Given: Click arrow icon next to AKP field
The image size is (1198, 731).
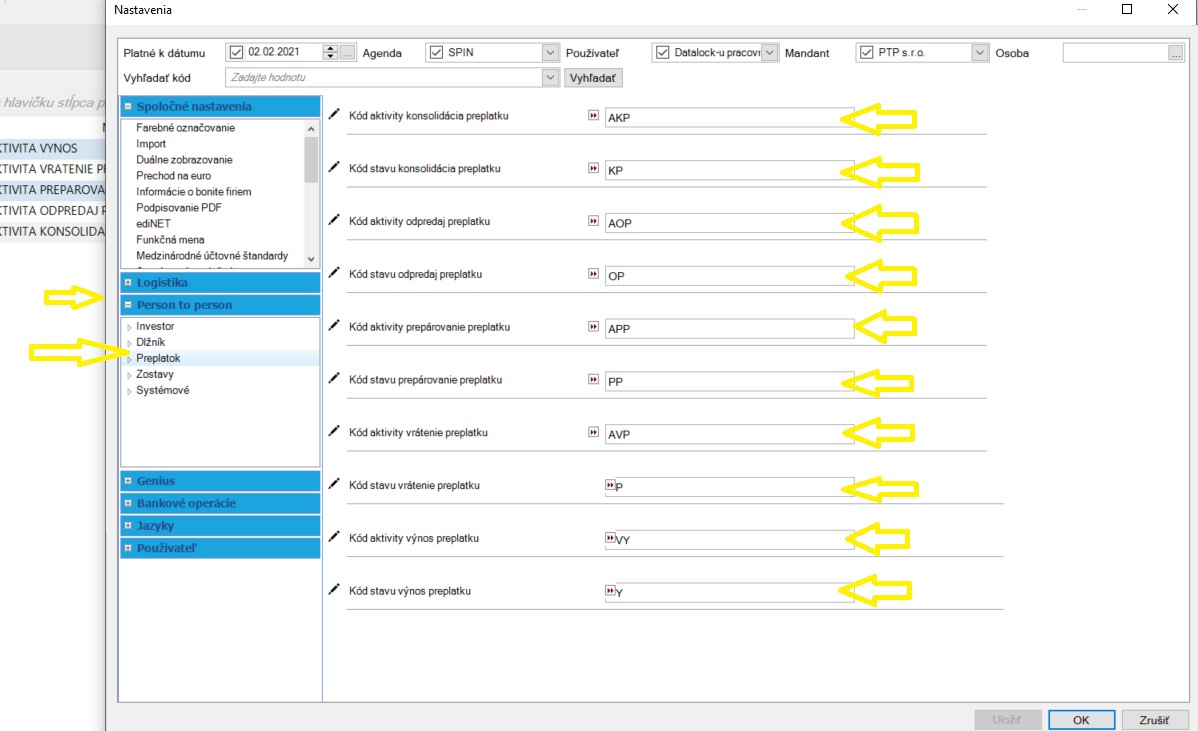Looking at the screenshot, I should click(x=593, y=115).
